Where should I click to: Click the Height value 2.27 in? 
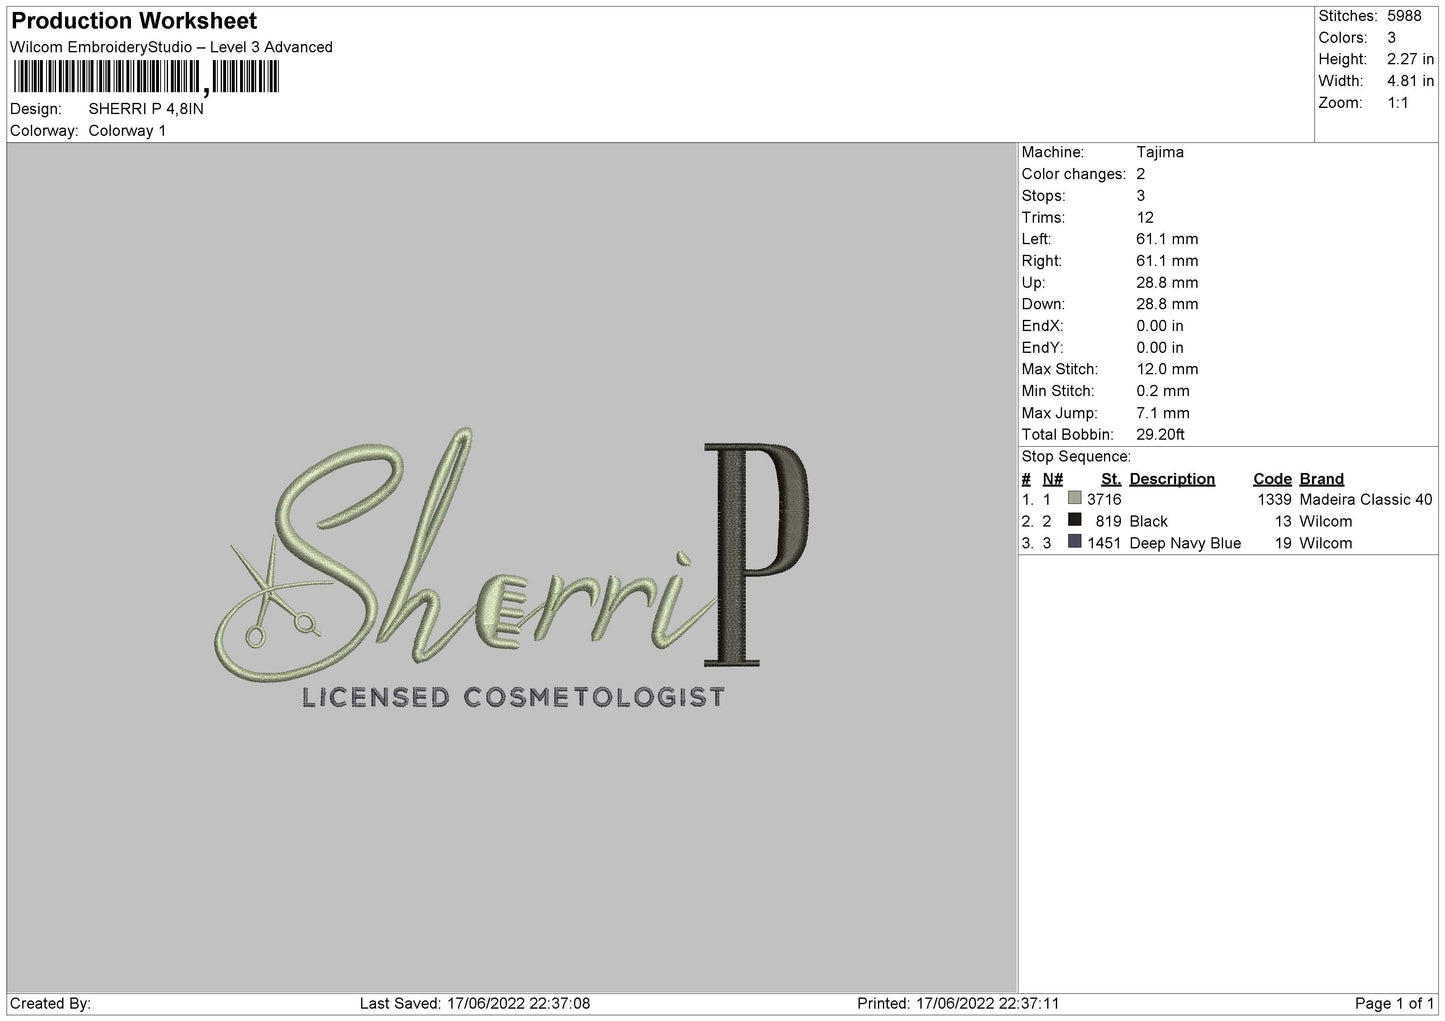tap(1410, 60)
